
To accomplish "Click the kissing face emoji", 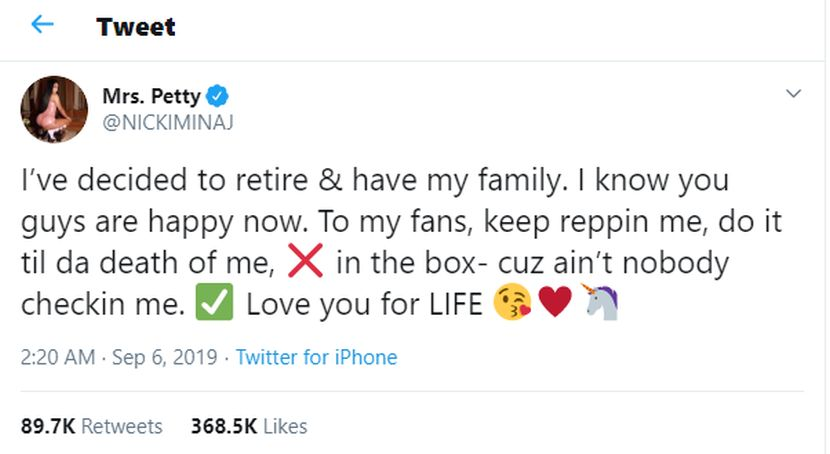I will [513, 304].
